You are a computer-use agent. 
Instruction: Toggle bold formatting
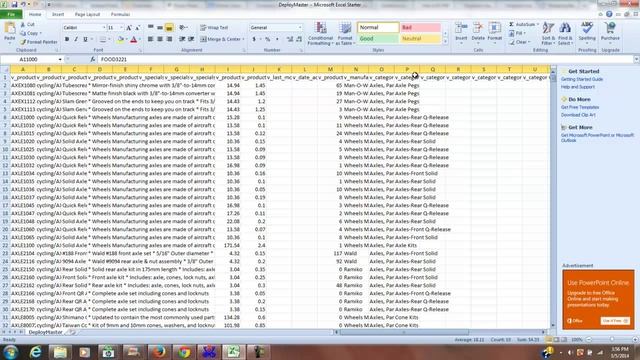[67, 39]
